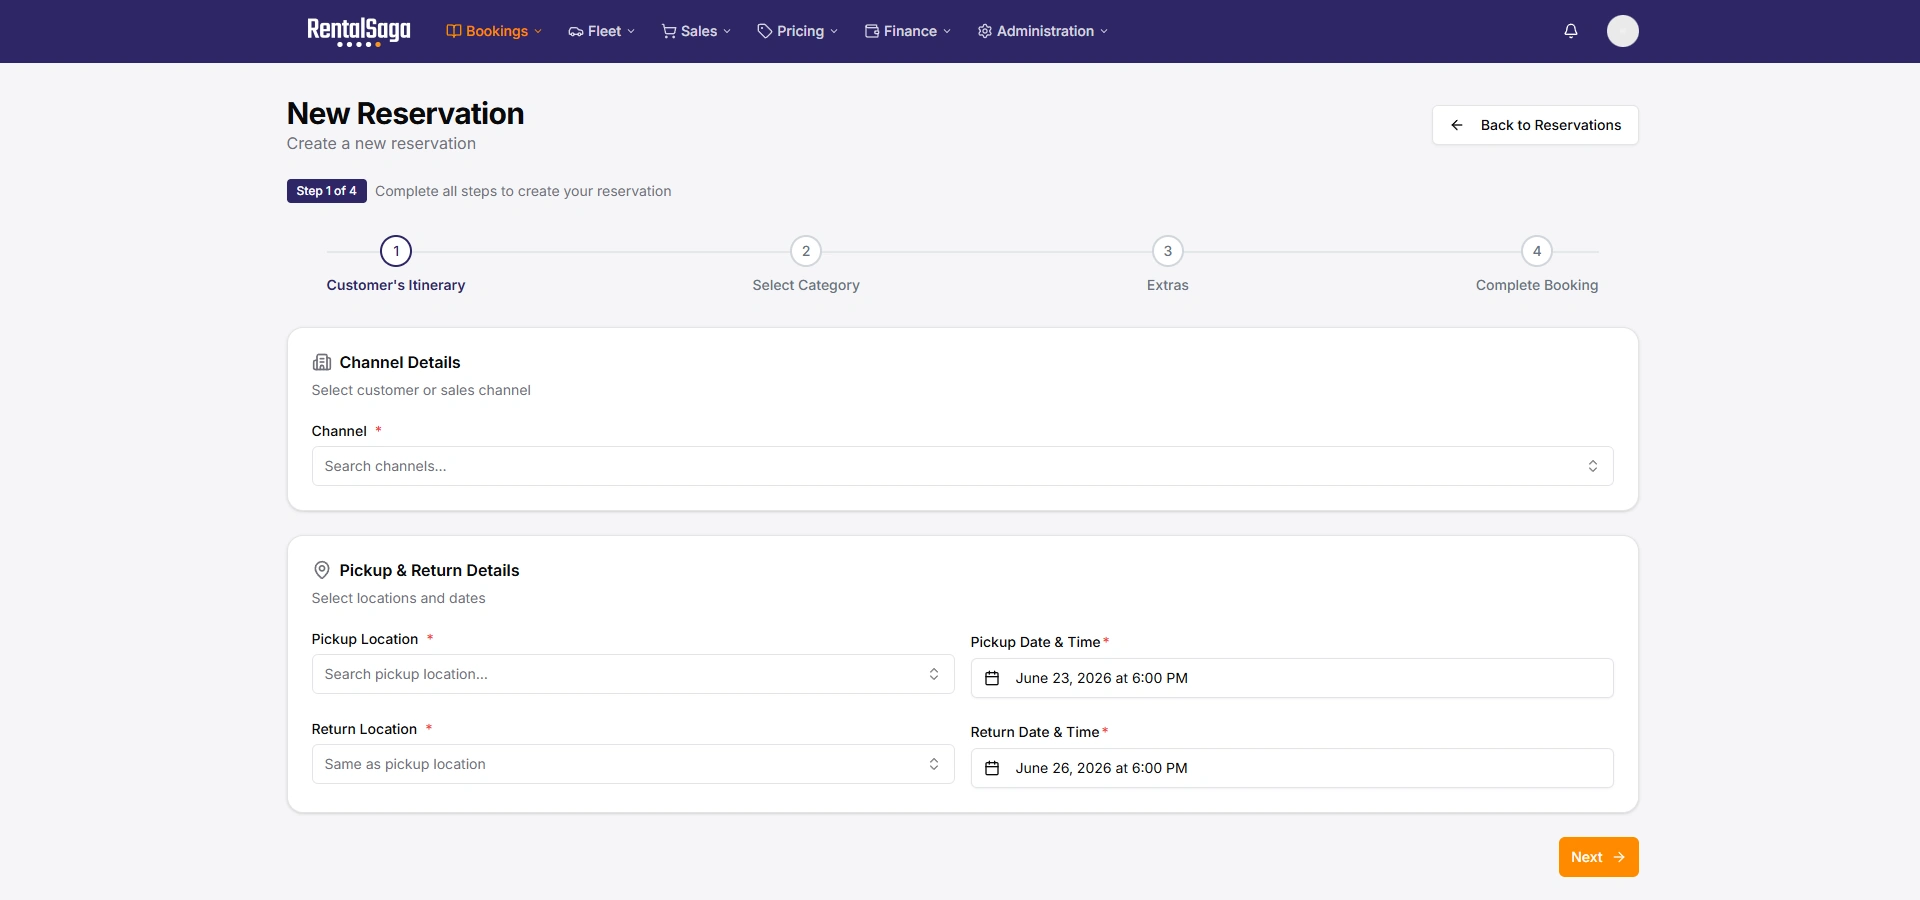This screenshot has width=1920, height=900.
Task: Click the Select Category step label
Action: pyautogui.click(x=806, y=285)
